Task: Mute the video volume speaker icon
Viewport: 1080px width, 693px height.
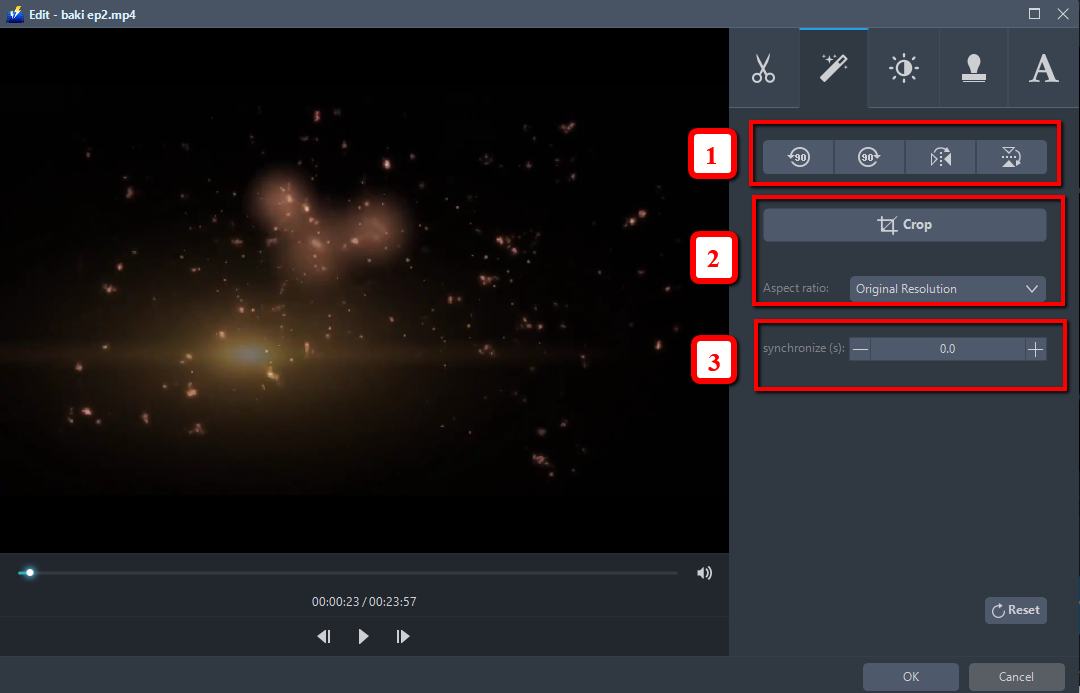Action: pos(704,572)
